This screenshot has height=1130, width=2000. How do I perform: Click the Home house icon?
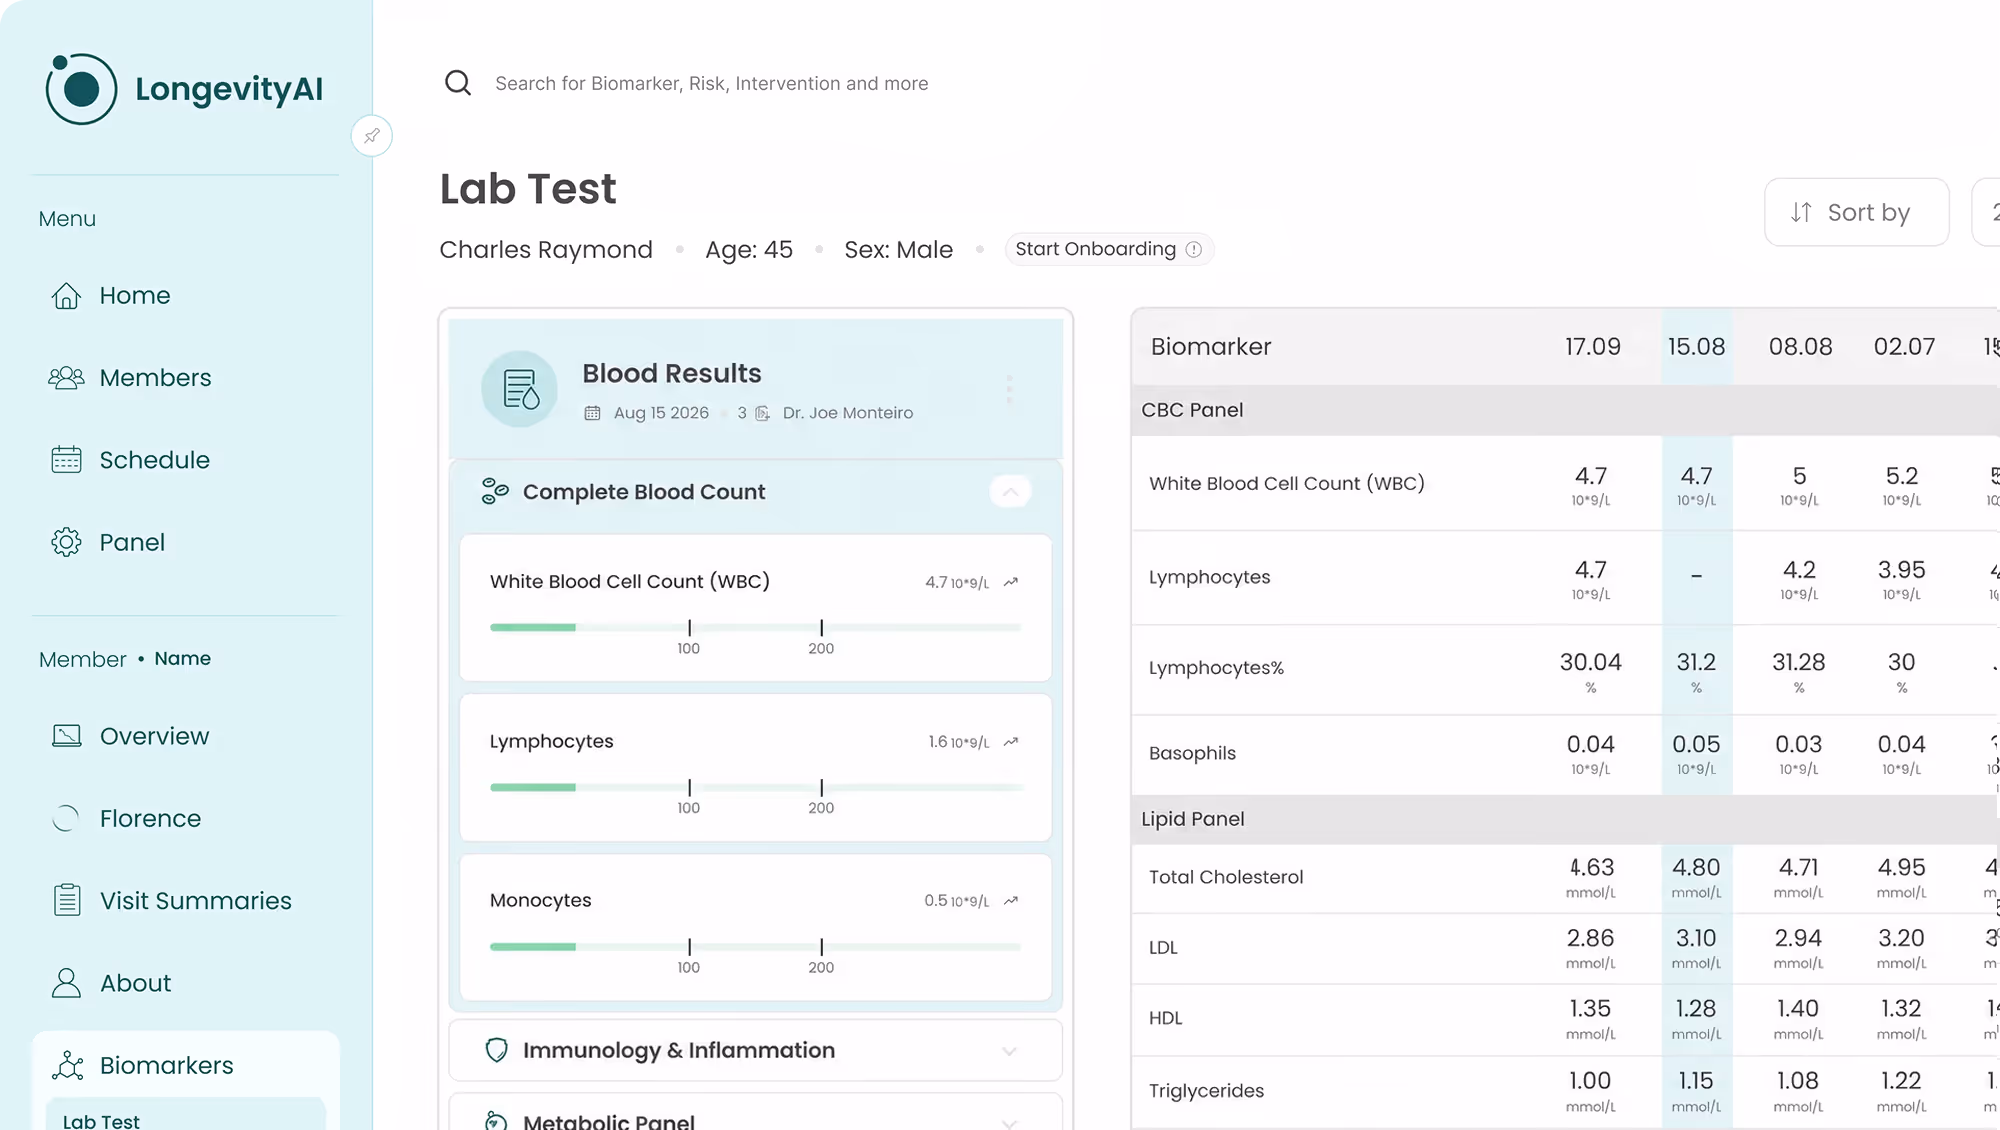point(66,296)
